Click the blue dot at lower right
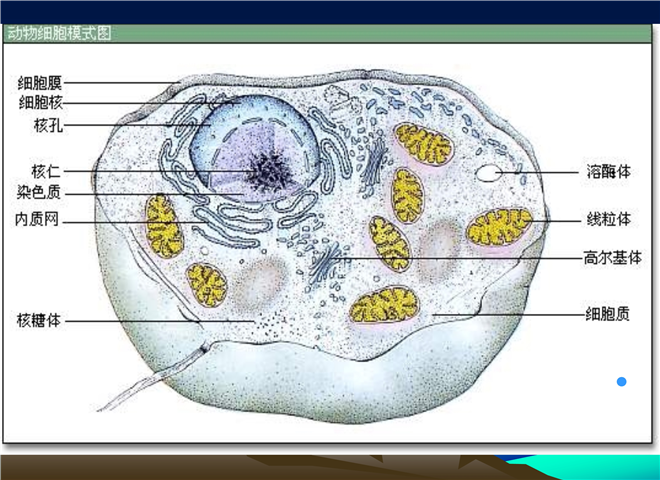This screenshot has height=480, width=660. (x=621, y=381)
